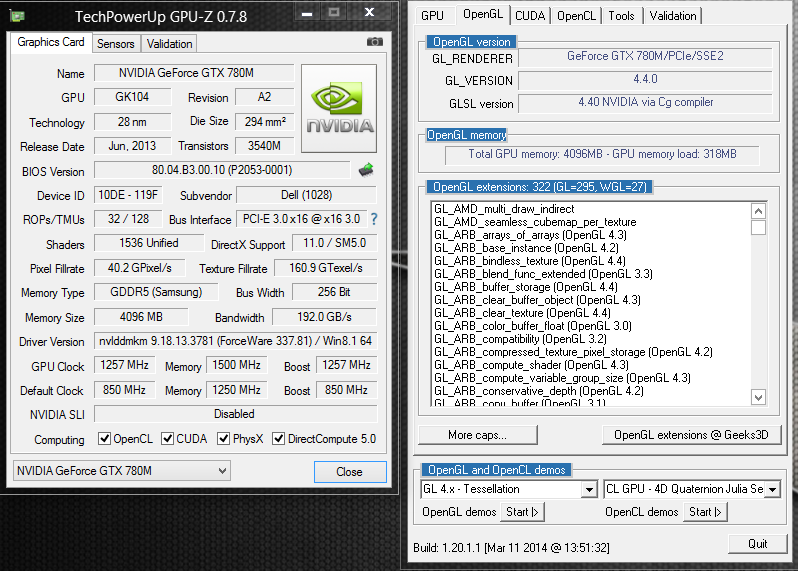Image resolution: width=798 pixels, height=571 pixels.
Task: Select GL_ARB_buffer_storage extension row
Action: (525, 287)
